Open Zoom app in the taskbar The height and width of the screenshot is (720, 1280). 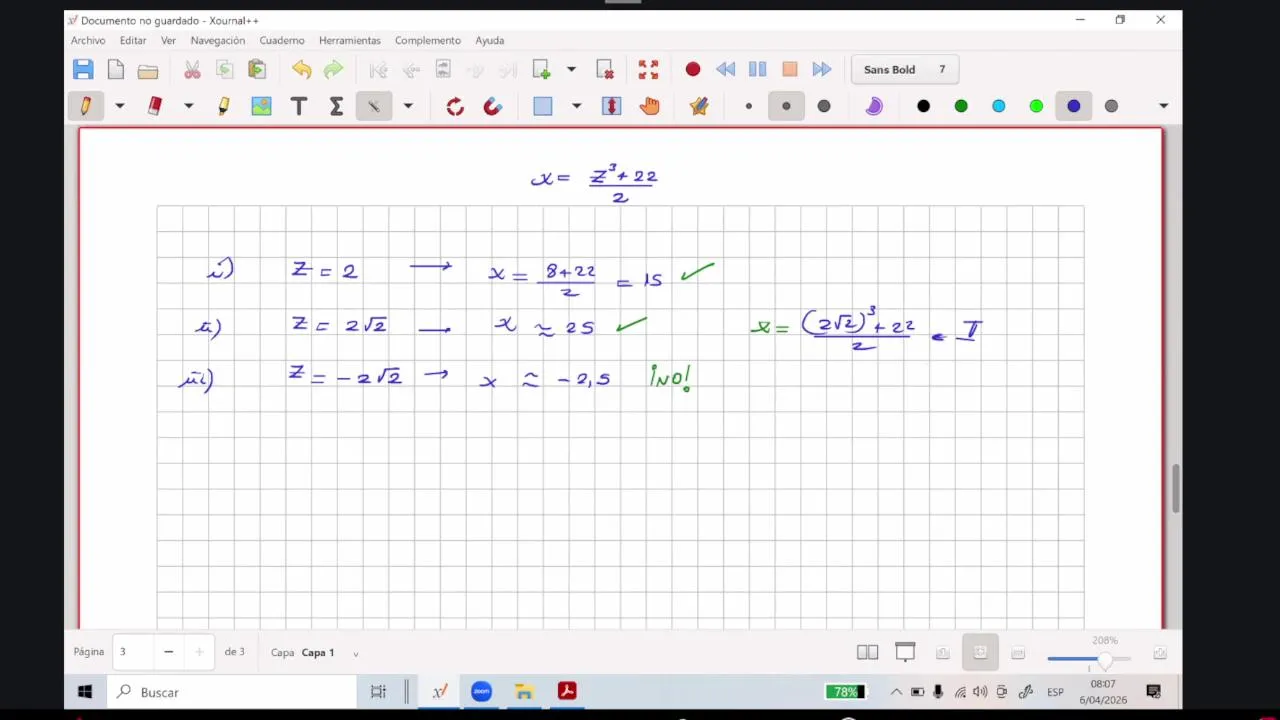click(x=481, y=691)
